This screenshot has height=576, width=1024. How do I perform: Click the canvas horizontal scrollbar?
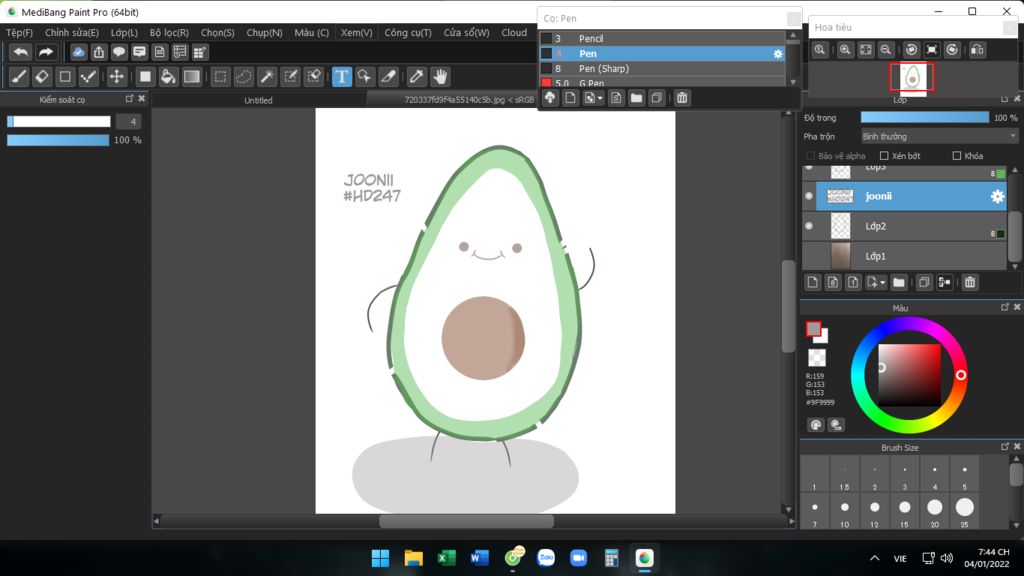[x=466, y=521]
